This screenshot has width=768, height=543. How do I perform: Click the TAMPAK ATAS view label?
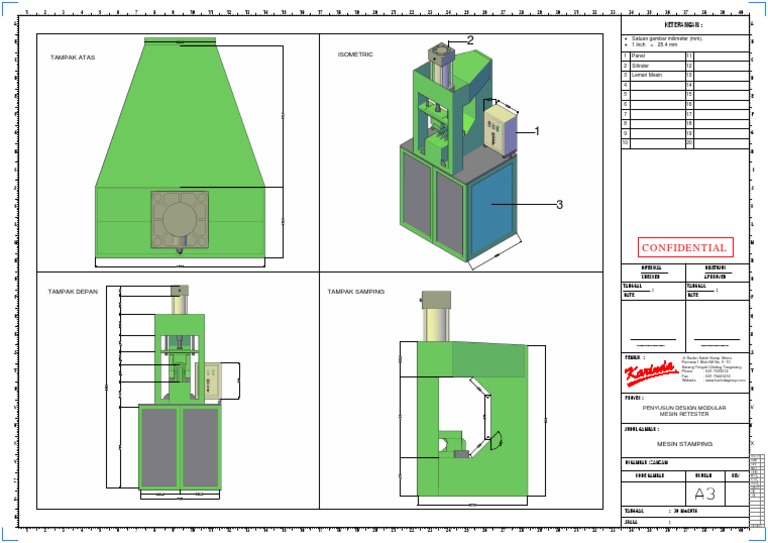click(x=72, y=57)
